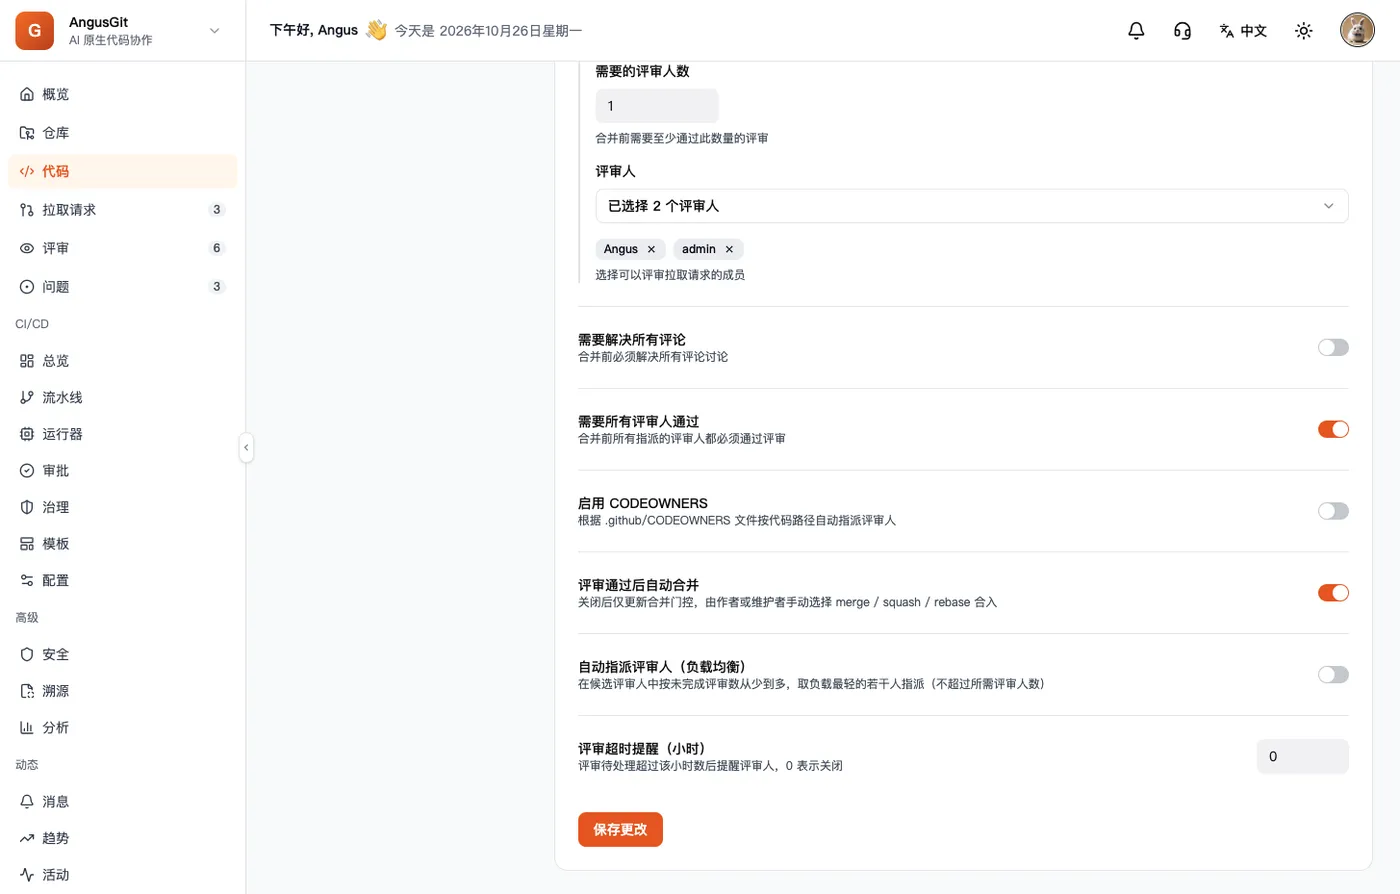Open 仓库 in the sidebar
The height and width of the screenshot is (894, 1400).
pyautogui.click(x=122, y=133)
